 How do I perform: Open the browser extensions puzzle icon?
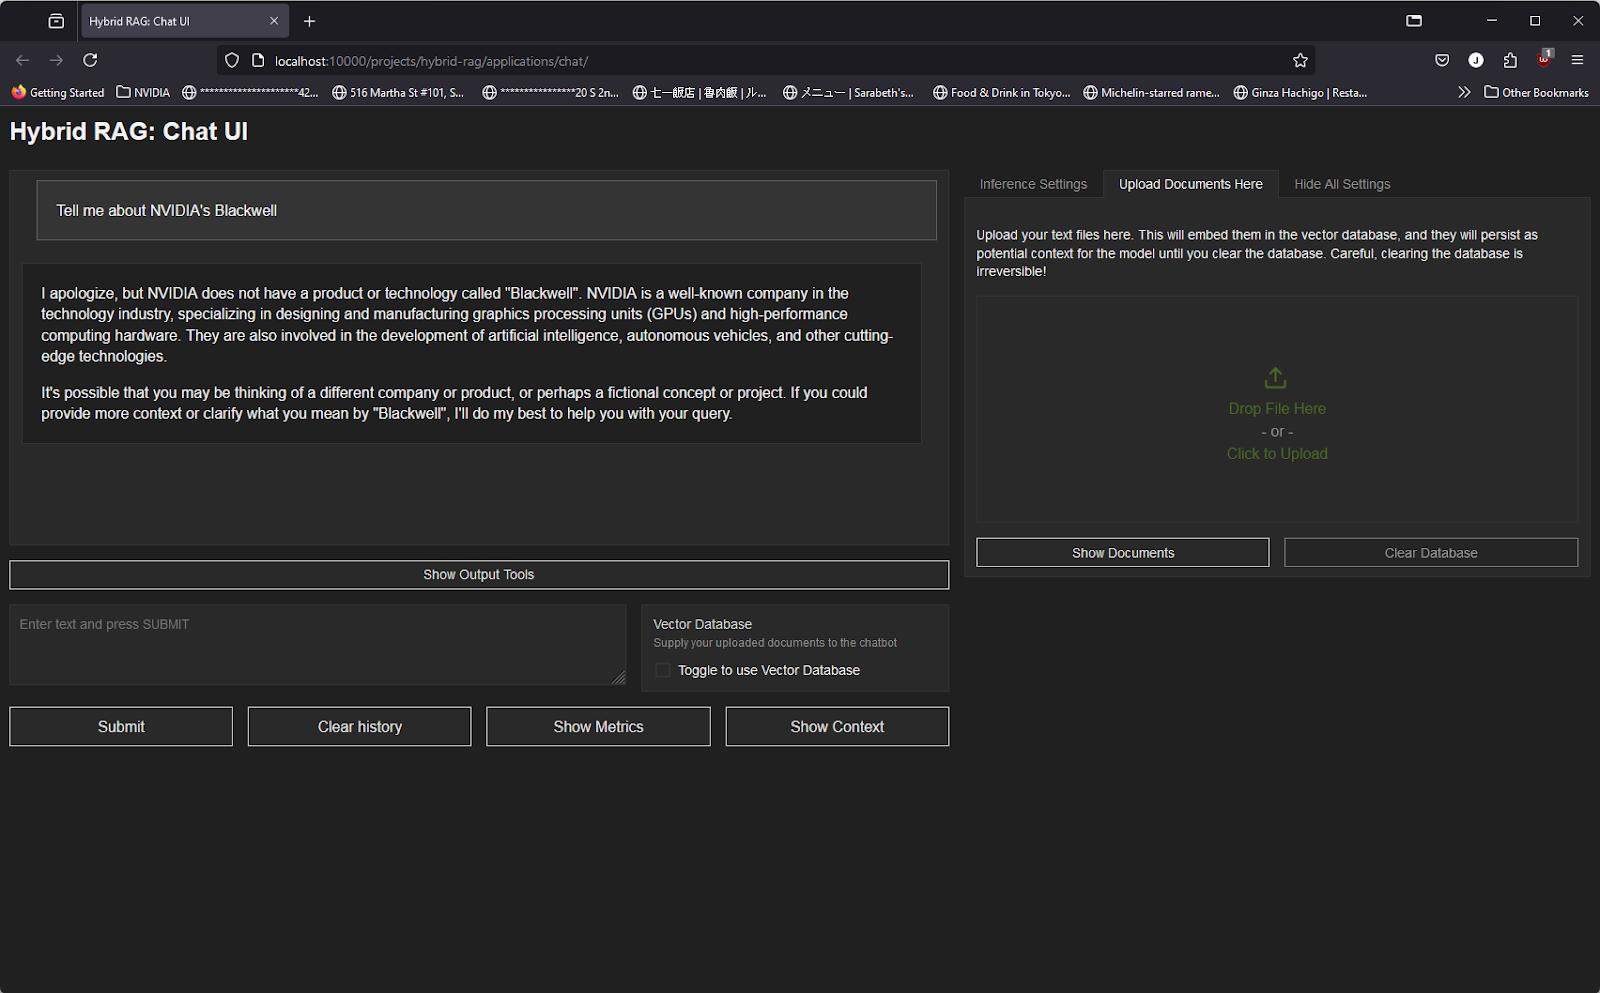tap(1510, 60)
